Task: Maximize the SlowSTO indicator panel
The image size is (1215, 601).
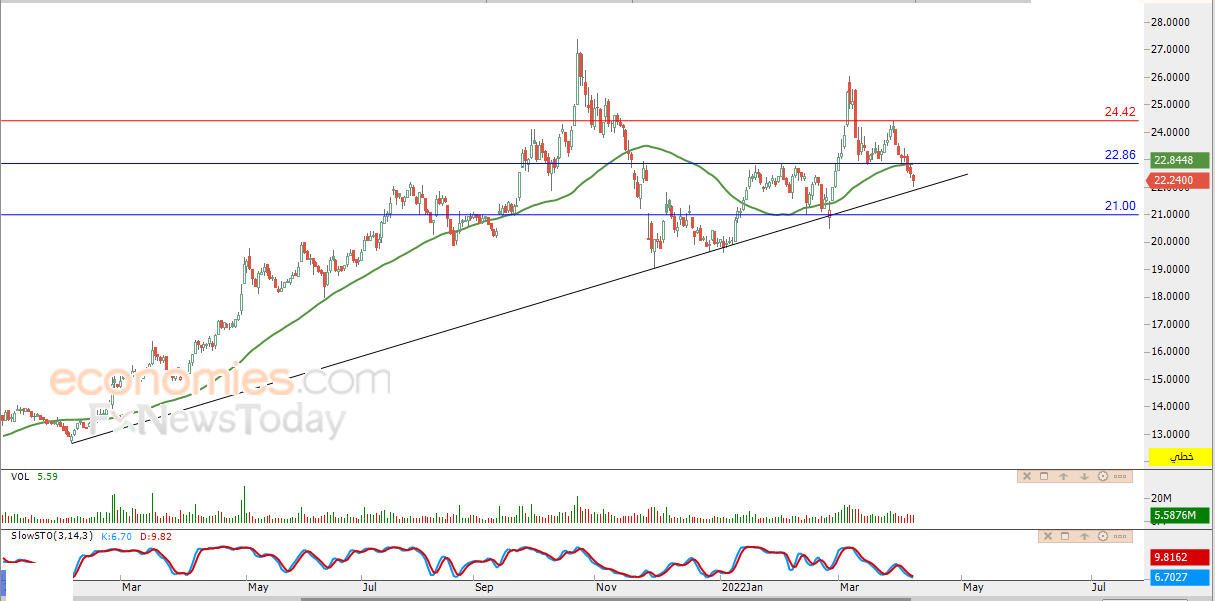Action: coord(1065,536)
